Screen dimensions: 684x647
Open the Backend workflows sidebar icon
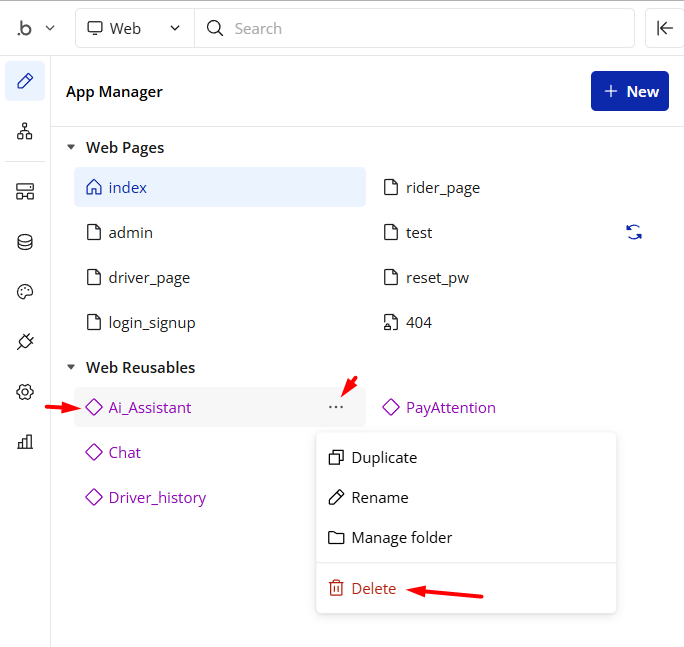(25, 192)
